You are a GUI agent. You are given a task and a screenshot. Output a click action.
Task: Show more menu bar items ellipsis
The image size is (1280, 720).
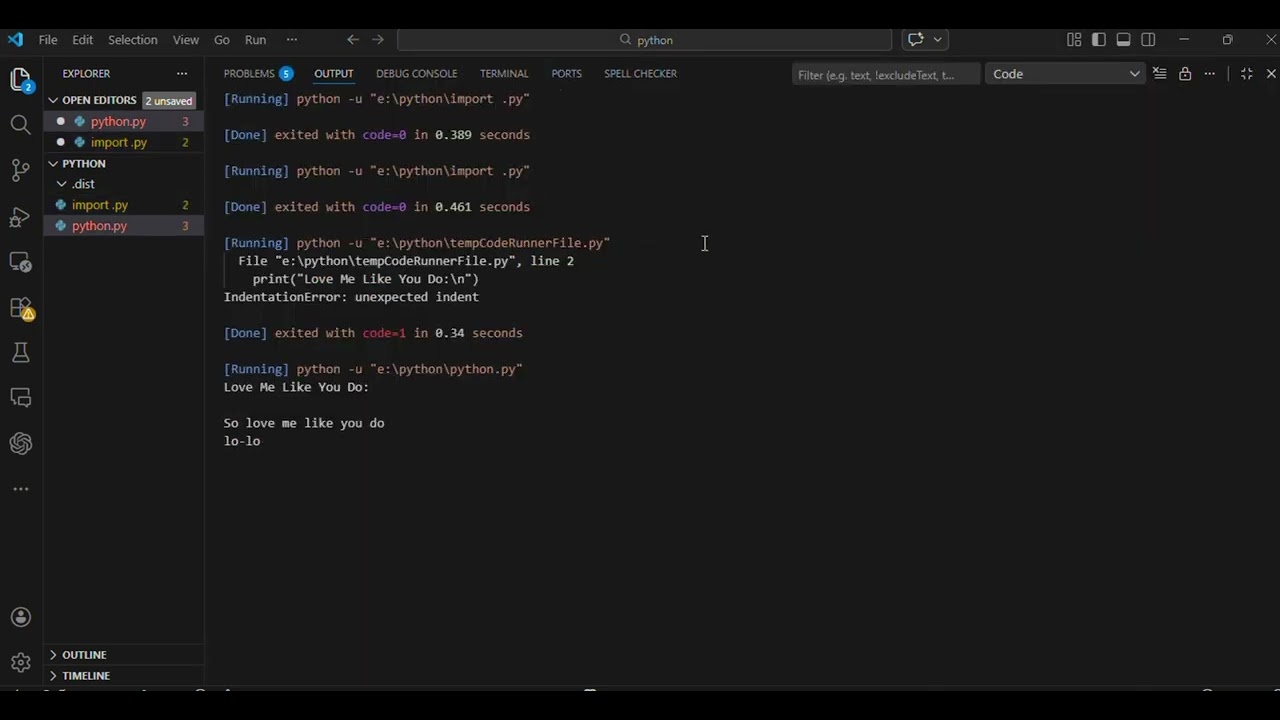point(292,40)
